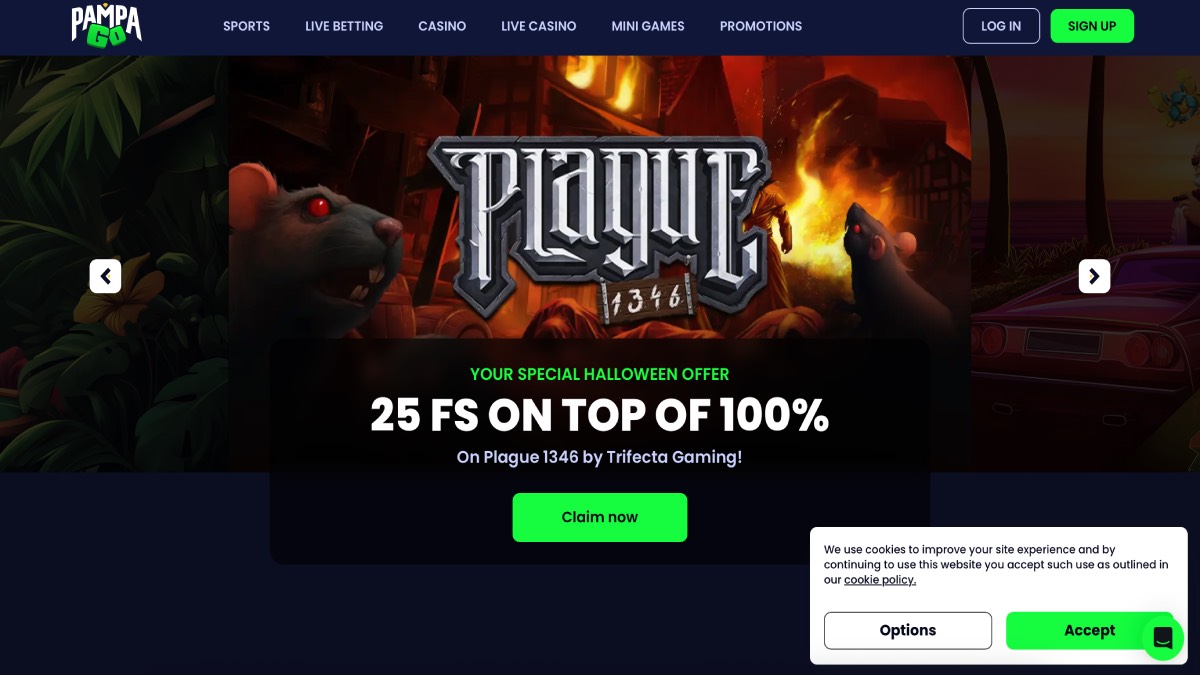1200x675 pixels.
Task: Select Live Betting in navigation
Action: [344, 26]
